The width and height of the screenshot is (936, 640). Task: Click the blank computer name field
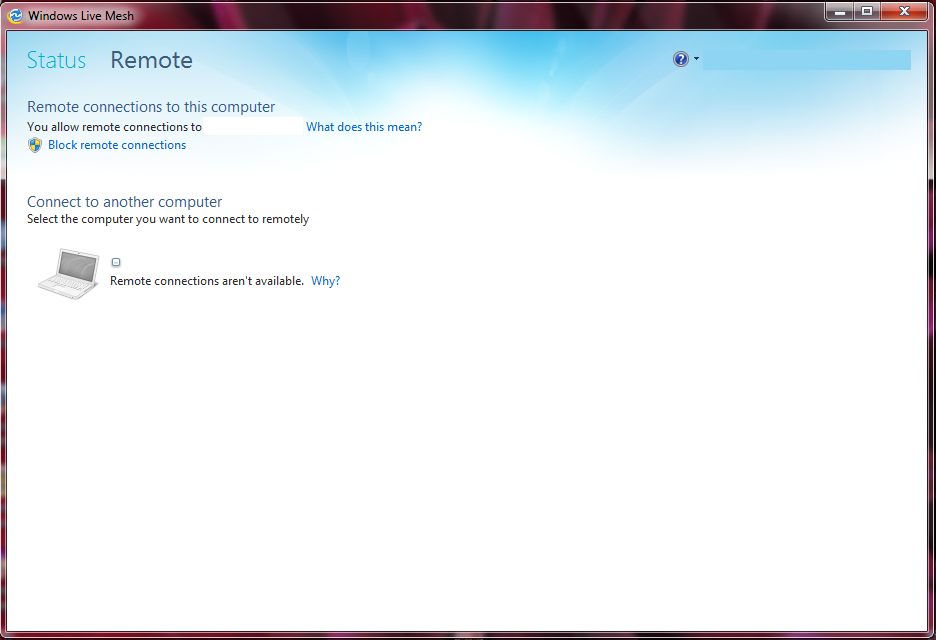coord(253,127)
